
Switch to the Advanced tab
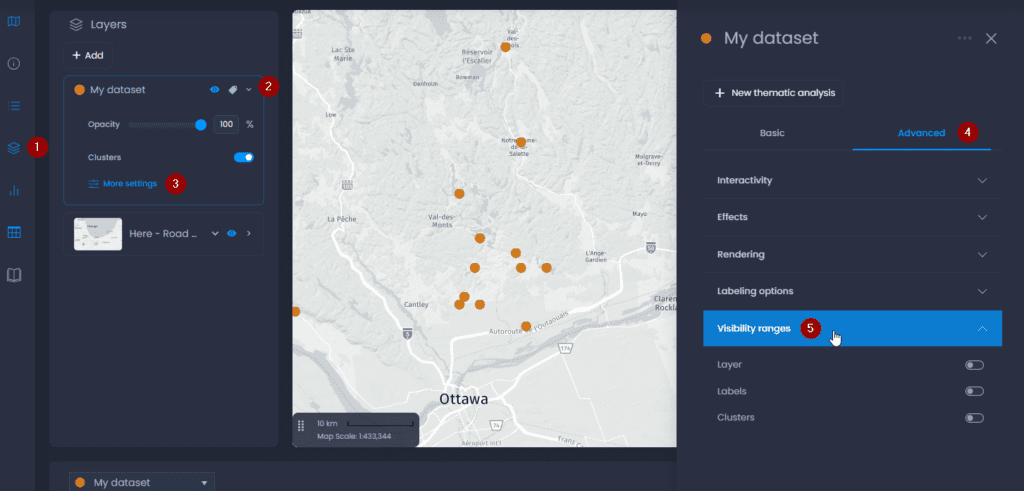(921, 133)
